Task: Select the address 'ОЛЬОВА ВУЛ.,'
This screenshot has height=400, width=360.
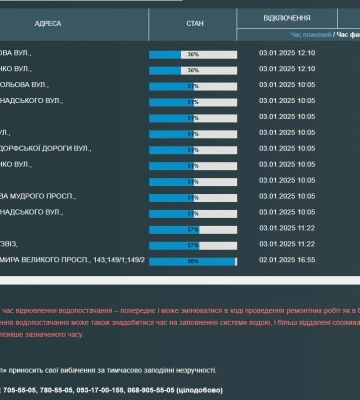Action: (x=24, y=85)
